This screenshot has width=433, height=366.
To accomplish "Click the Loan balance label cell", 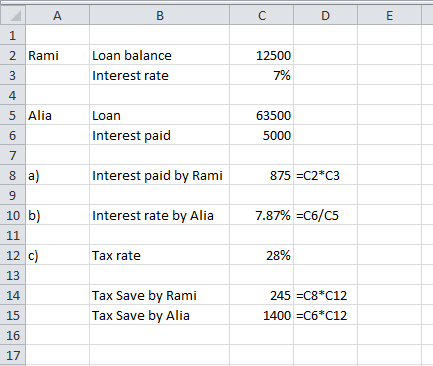I will [x=160, y=55].
